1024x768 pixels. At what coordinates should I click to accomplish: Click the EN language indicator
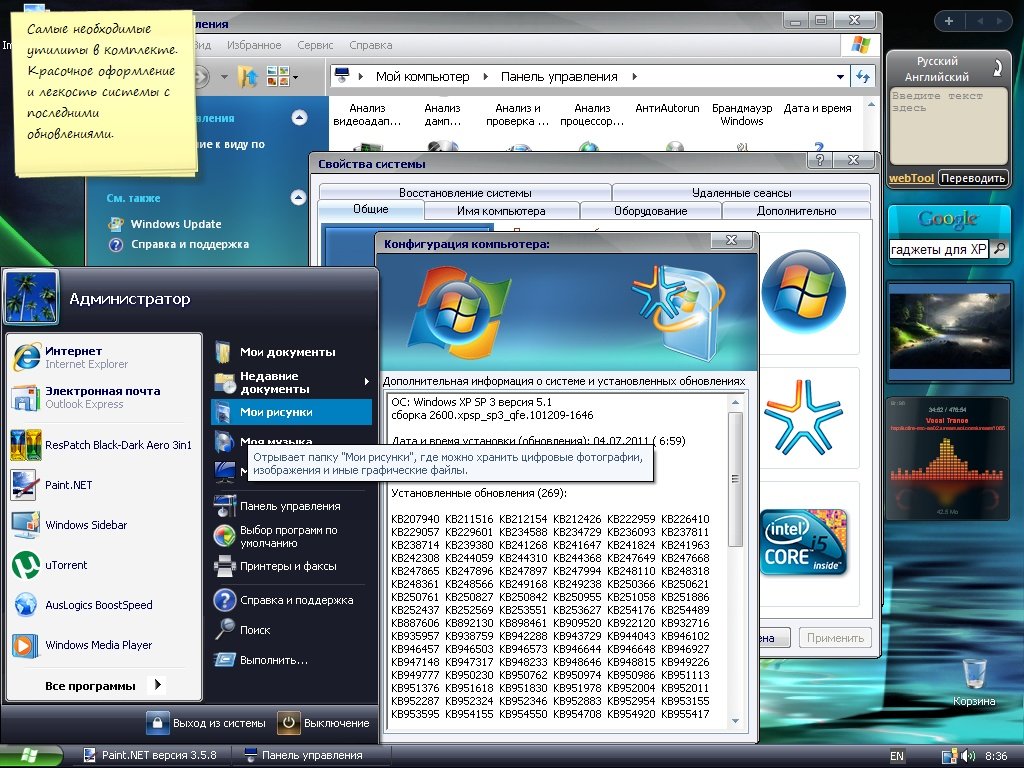897,756
